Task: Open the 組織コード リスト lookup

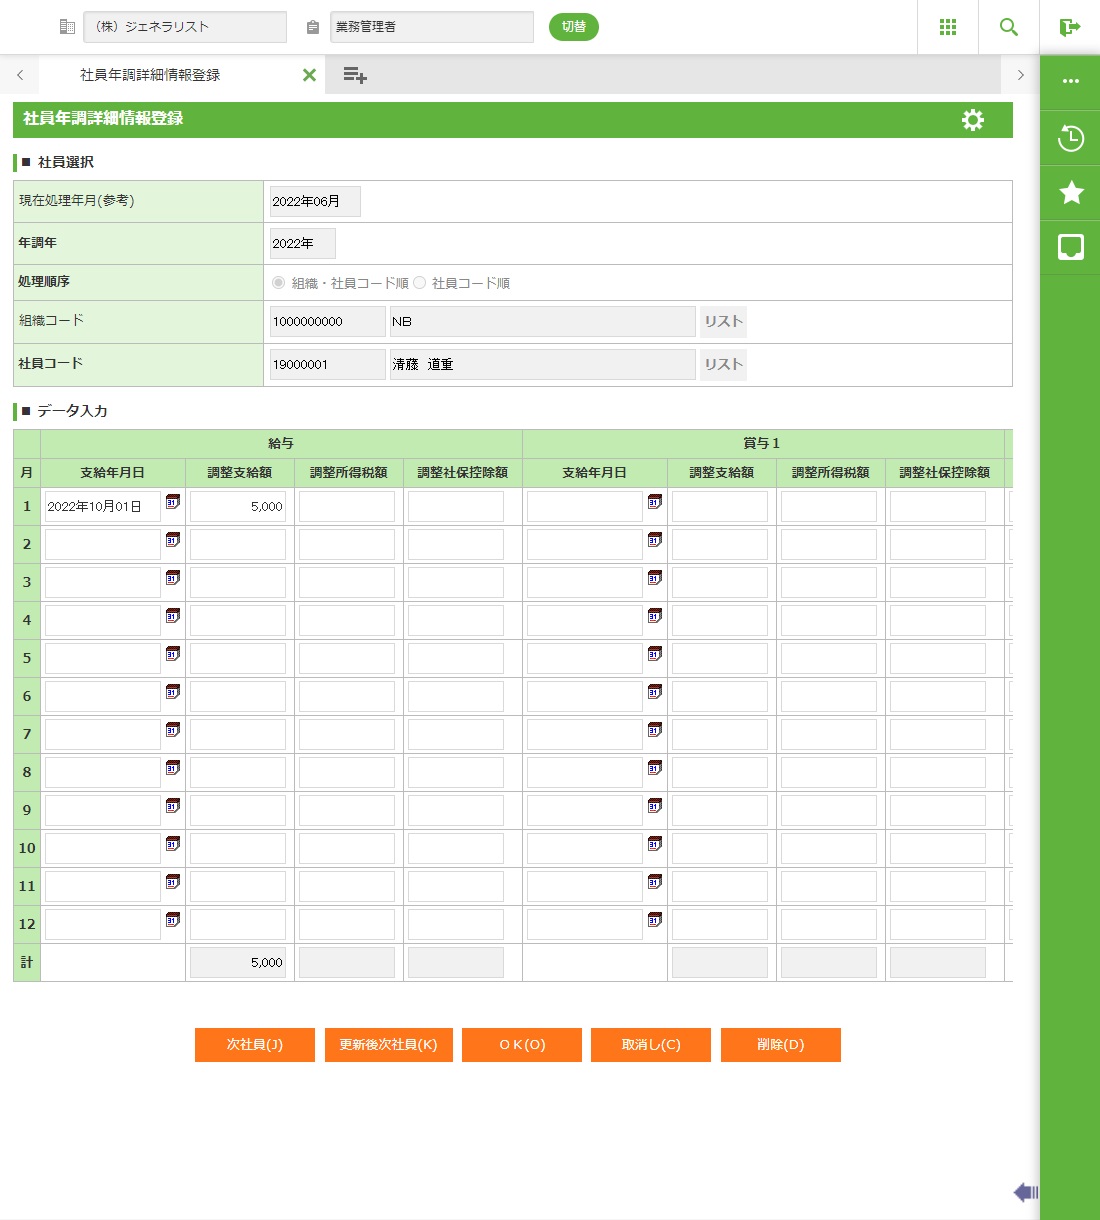Action: [723, 322]
